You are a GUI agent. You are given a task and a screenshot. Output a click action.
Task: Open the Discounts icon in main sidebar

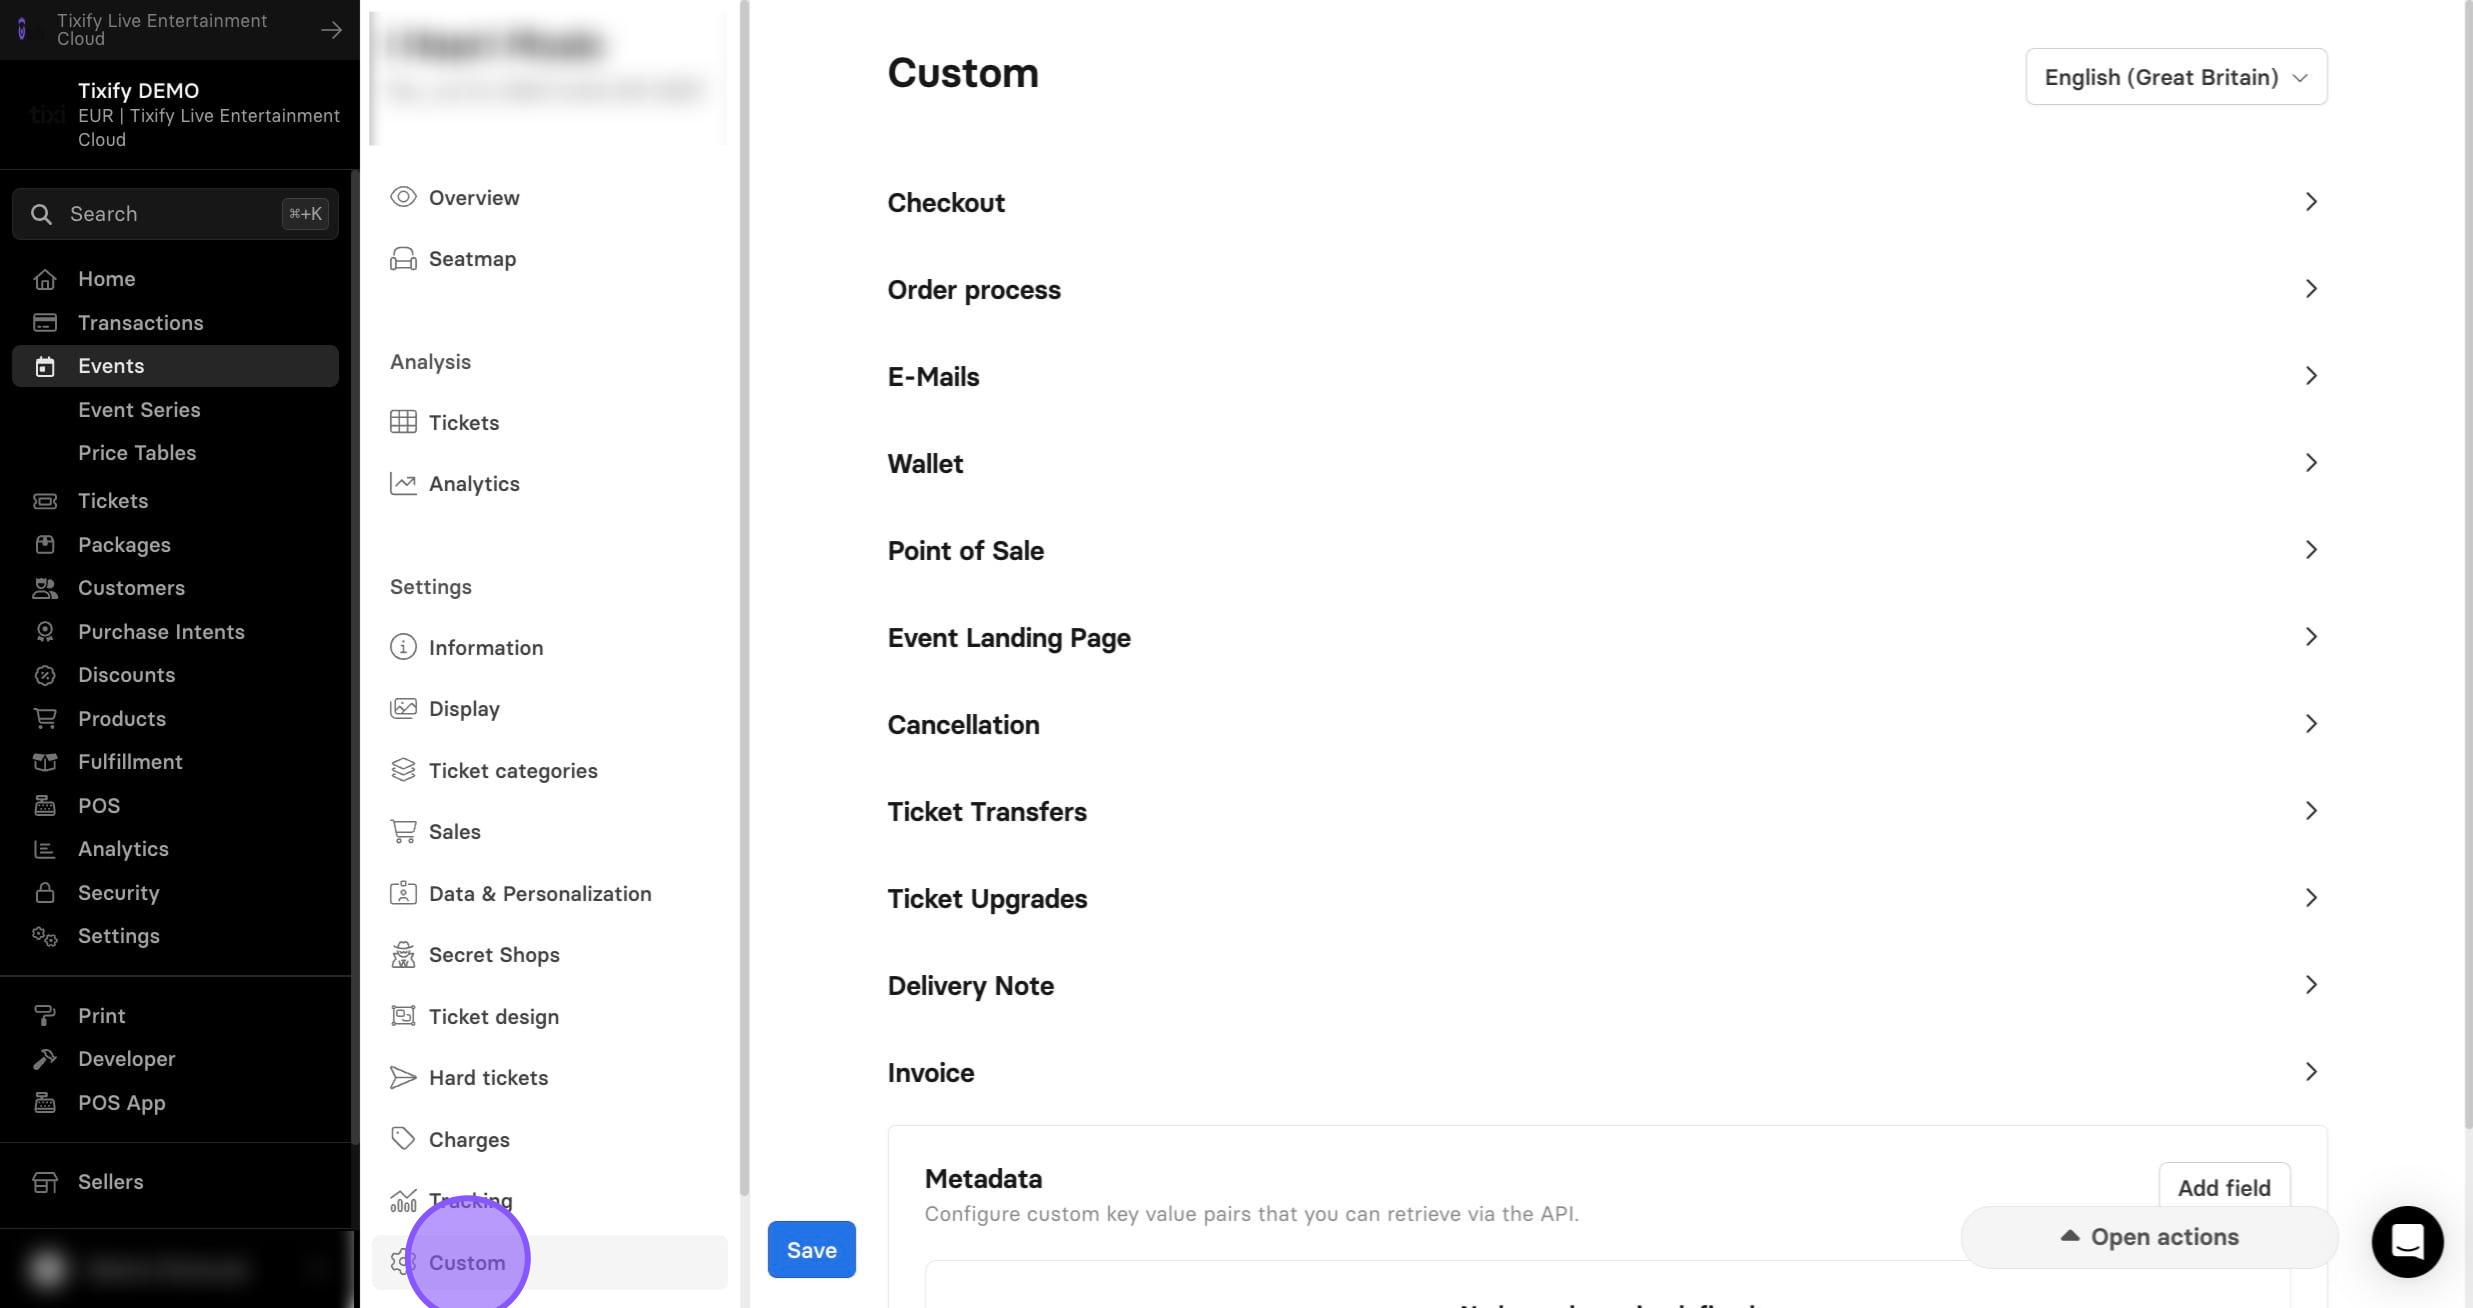(x=44, y=675)
